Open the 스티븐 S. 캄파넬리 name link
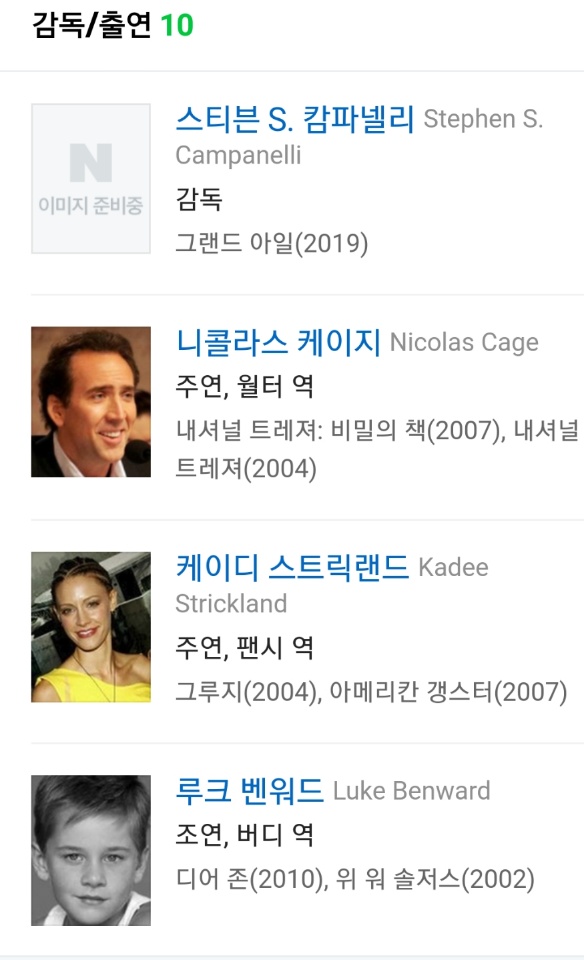 (295, 119)
